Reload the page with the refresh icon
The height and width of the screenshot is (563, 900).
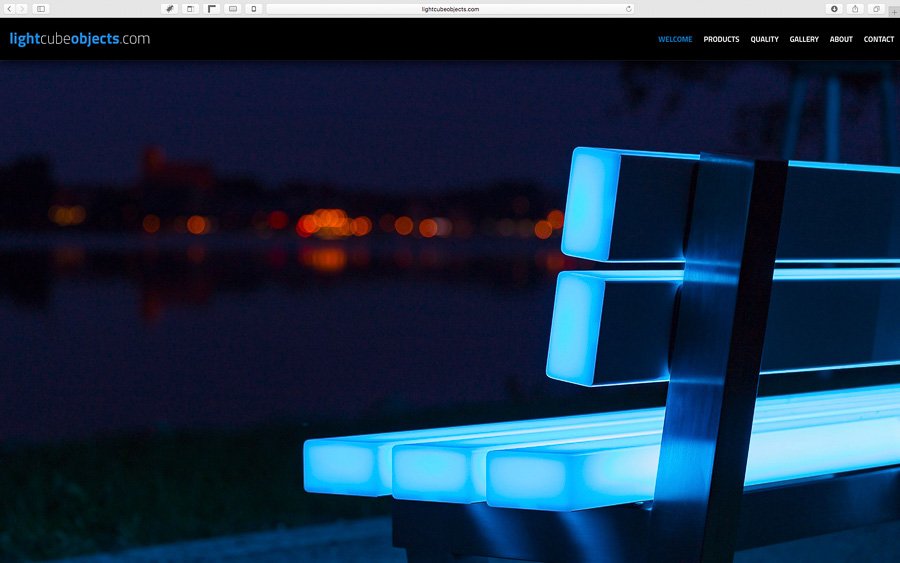(629, 9)
